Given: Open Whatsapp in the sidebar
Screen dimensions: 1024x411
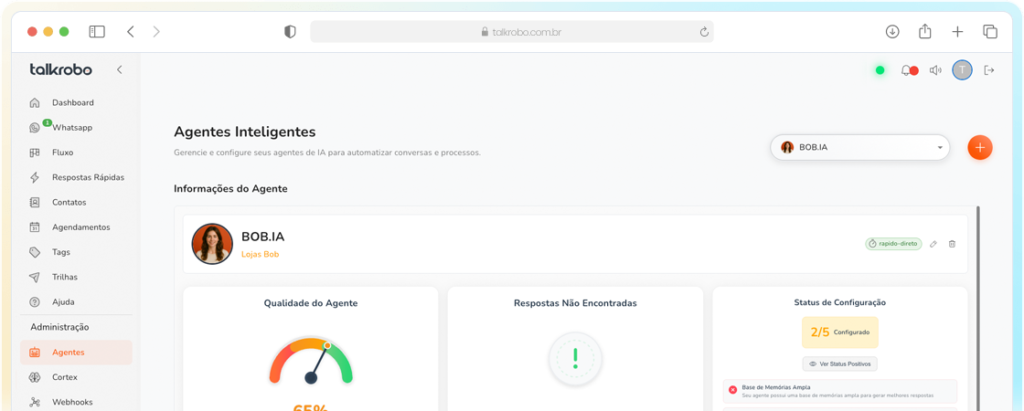Looking at the screenshot, I should [x=72, y=128].
